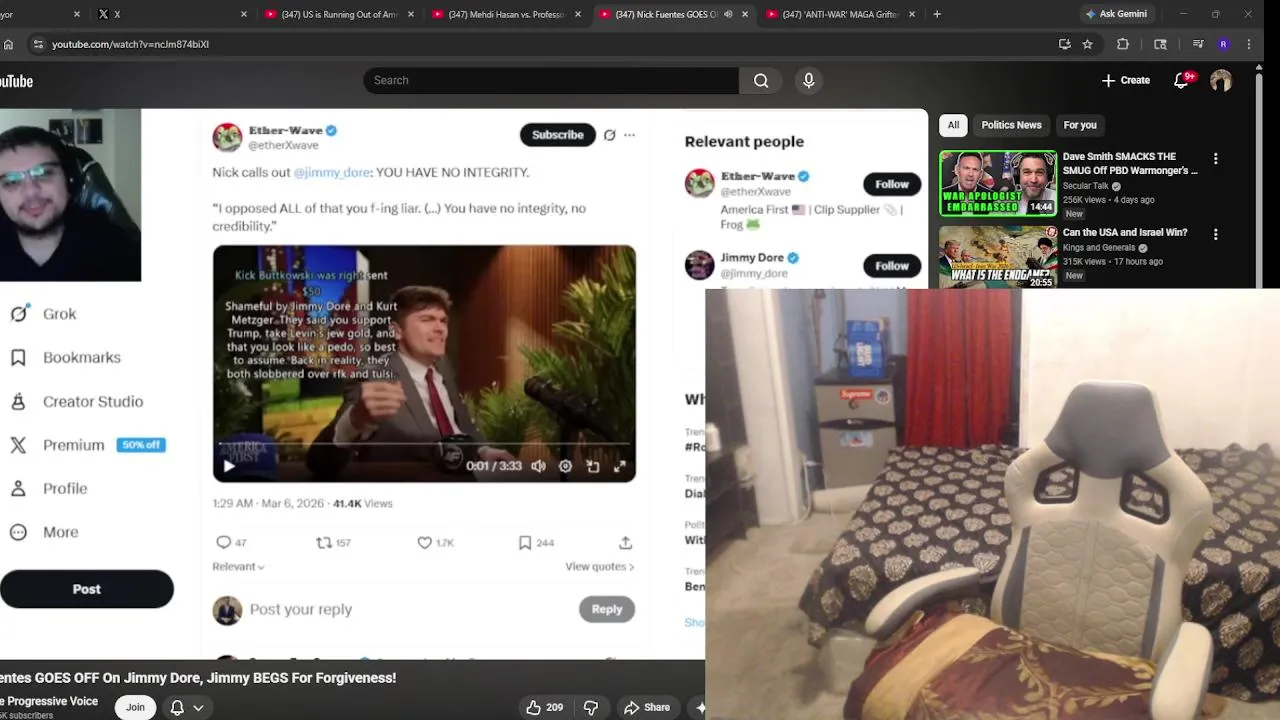Open tweet three-dot more menu
The height and width of the screenshot is (720, 1280).
click(x=629, y=135)
